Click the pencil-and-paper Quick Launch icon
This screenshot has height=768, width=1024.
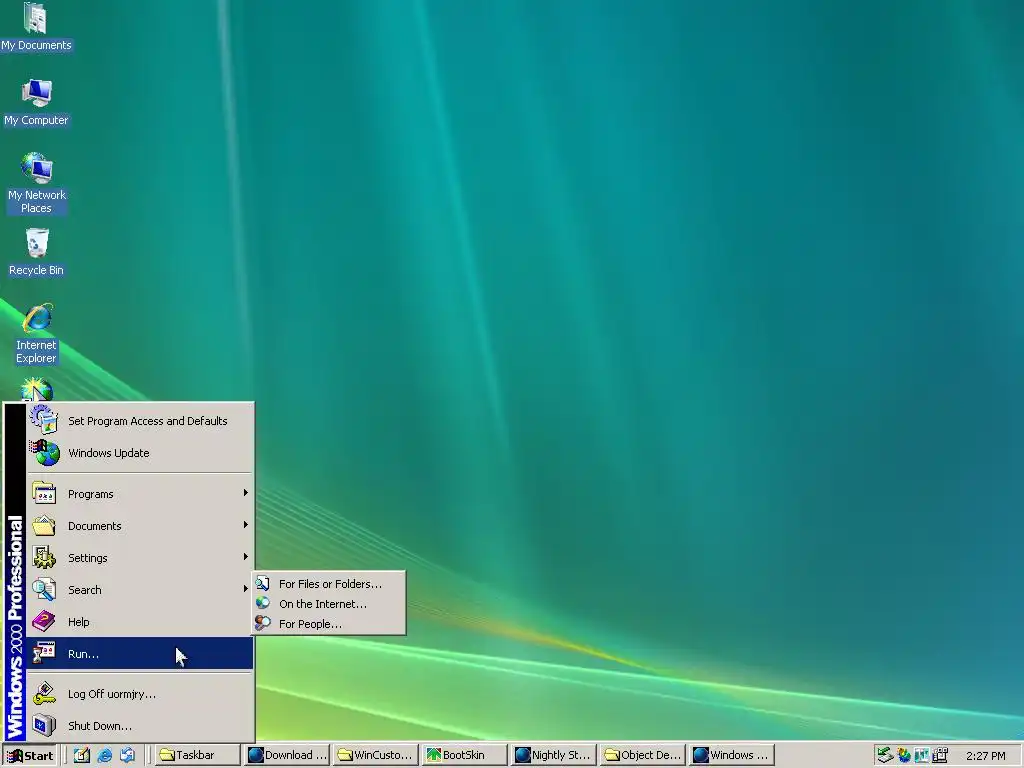pos(82,756)
